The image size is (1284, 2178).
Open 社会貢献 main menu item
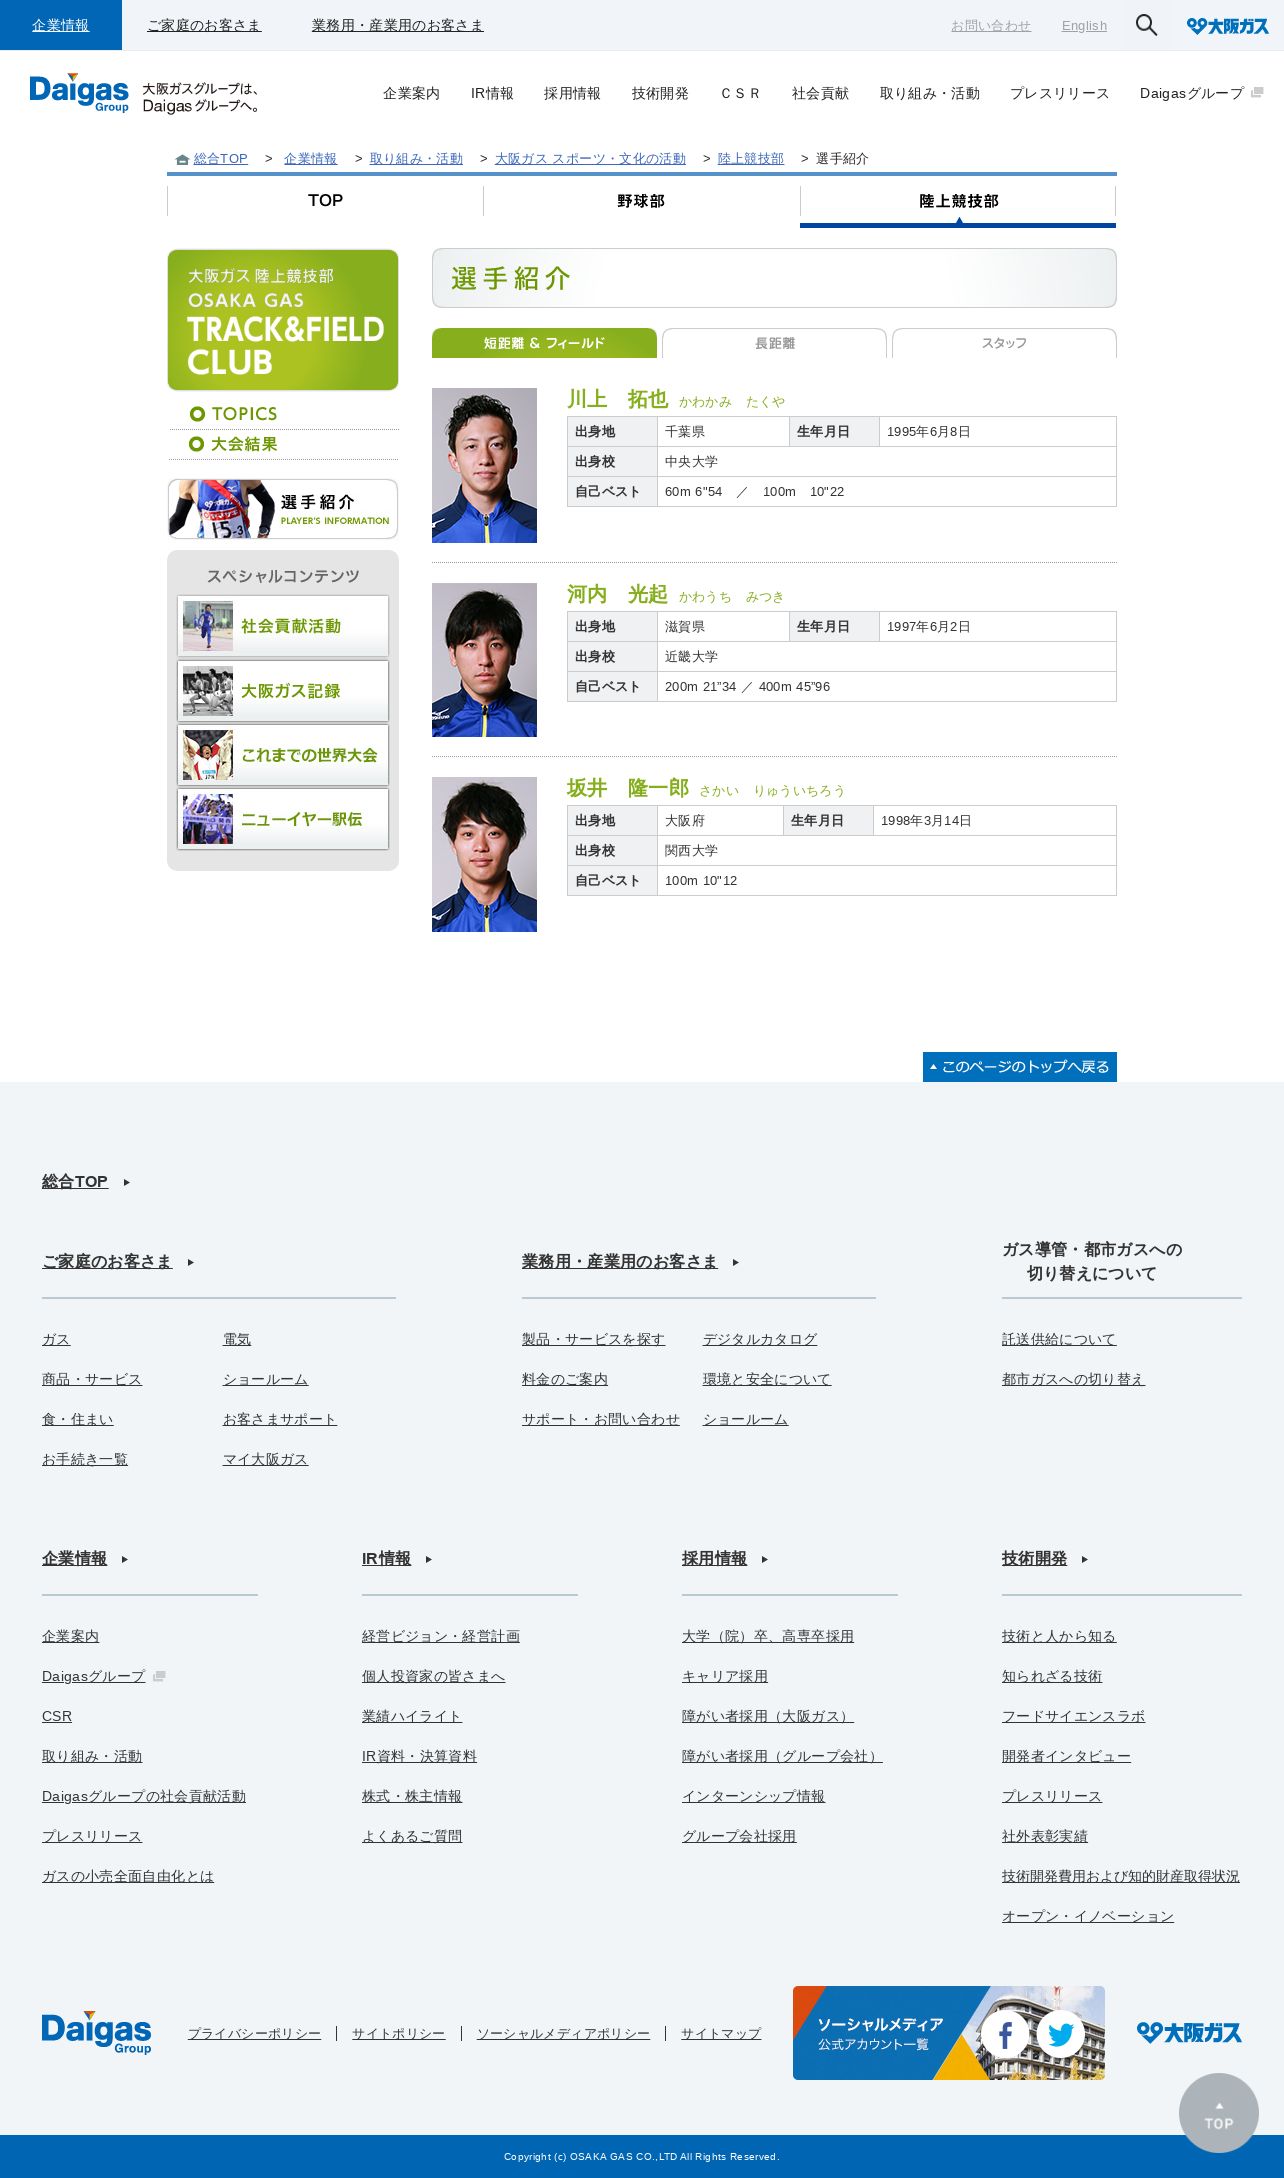820,93
